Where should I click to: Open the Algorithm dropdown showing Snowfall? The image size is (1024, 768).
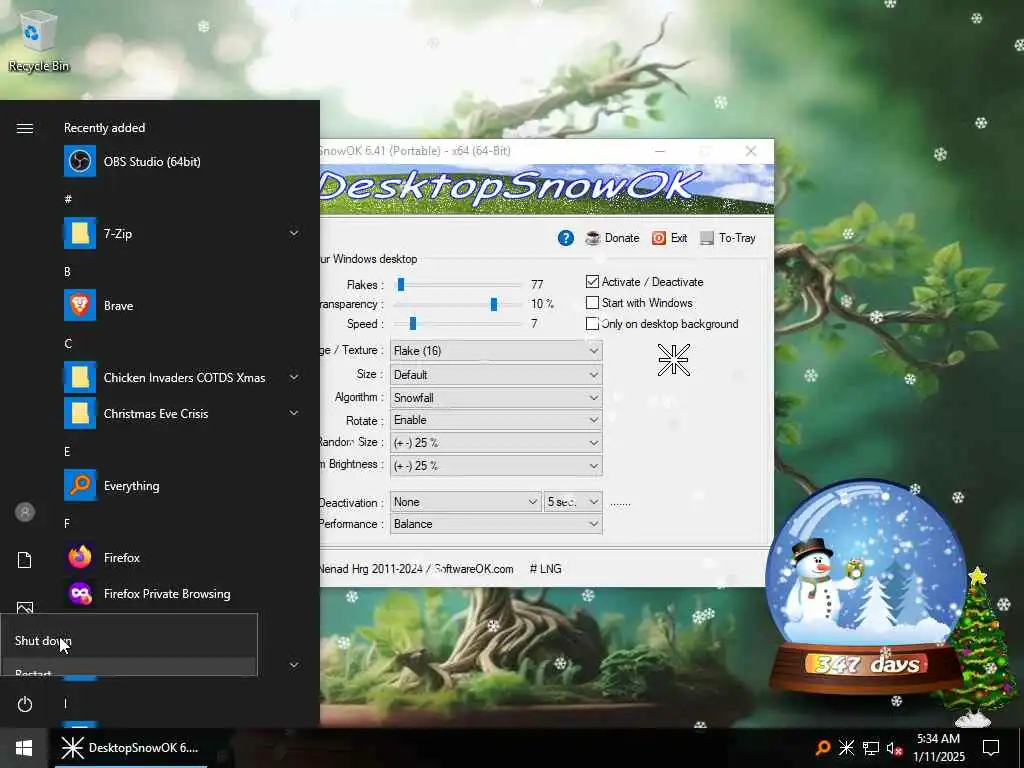coord(496,398)
